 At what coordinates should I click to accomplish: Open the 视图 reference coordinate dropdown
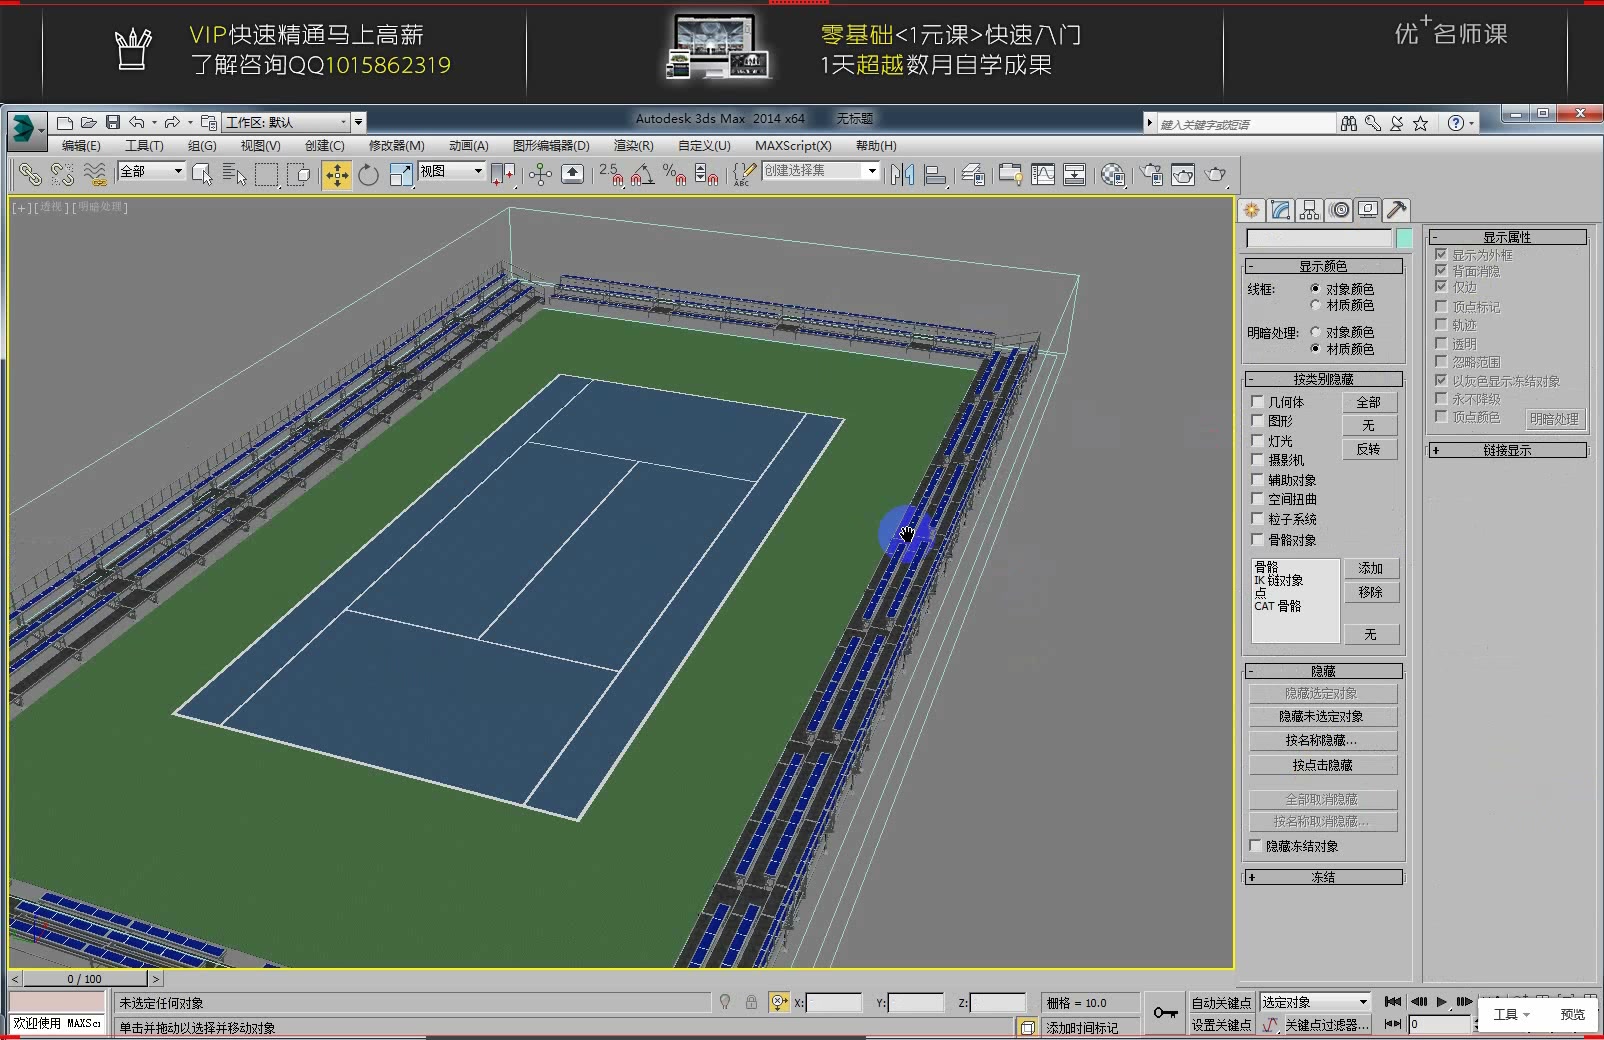tap(451, 171)
